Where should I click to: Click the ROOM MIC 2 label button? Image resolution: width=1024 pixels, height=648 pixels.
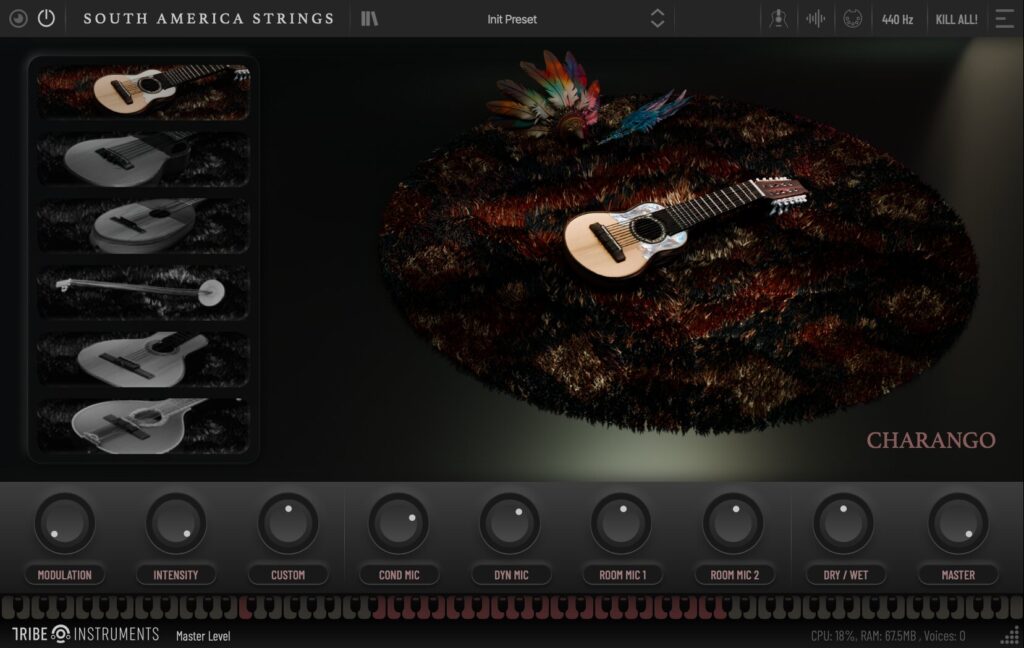pyautogui.click(x=735, y=575)
